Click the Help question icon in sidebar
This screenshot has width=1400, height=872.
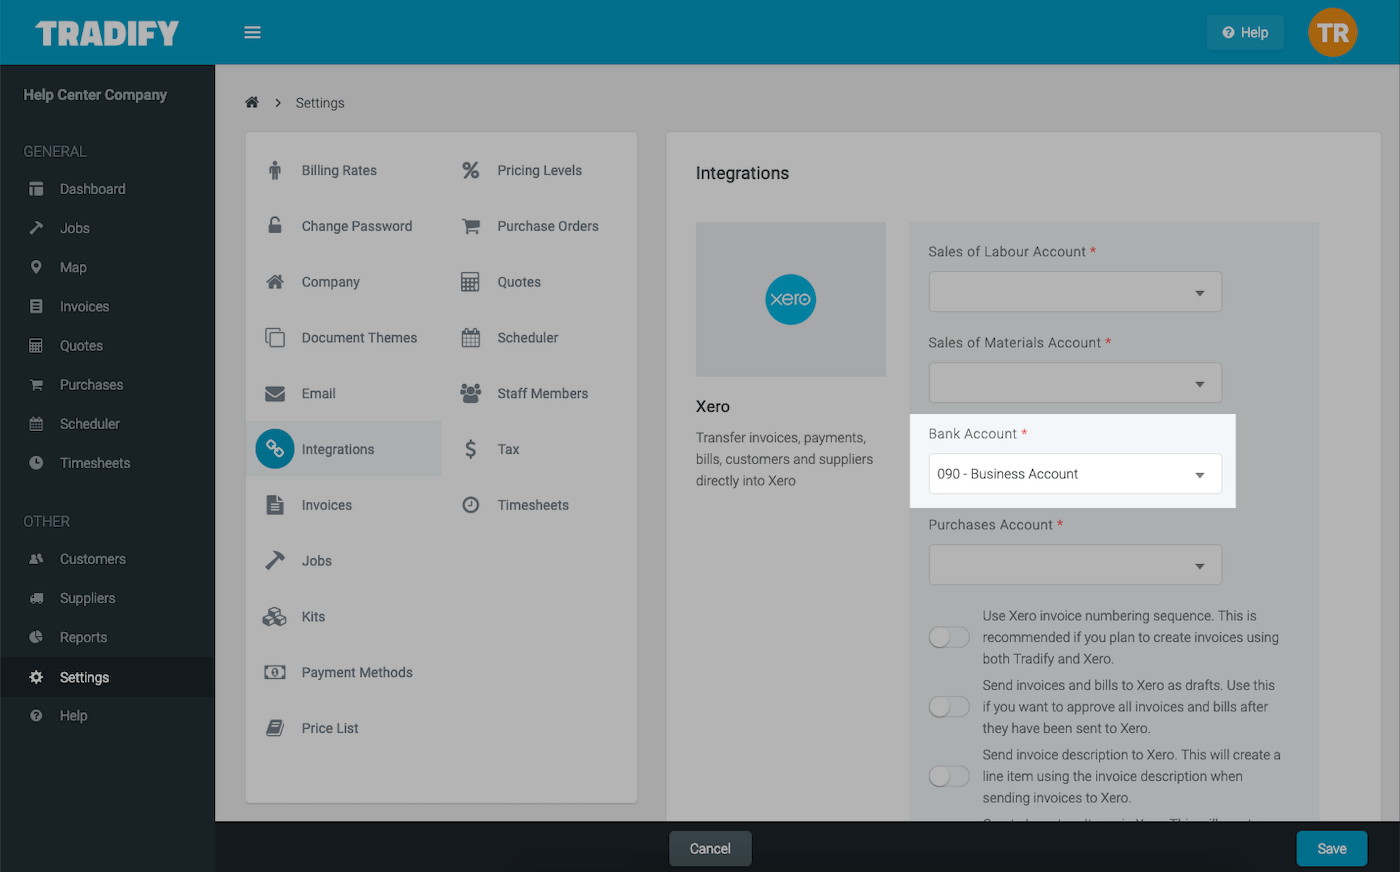(36, 716)
